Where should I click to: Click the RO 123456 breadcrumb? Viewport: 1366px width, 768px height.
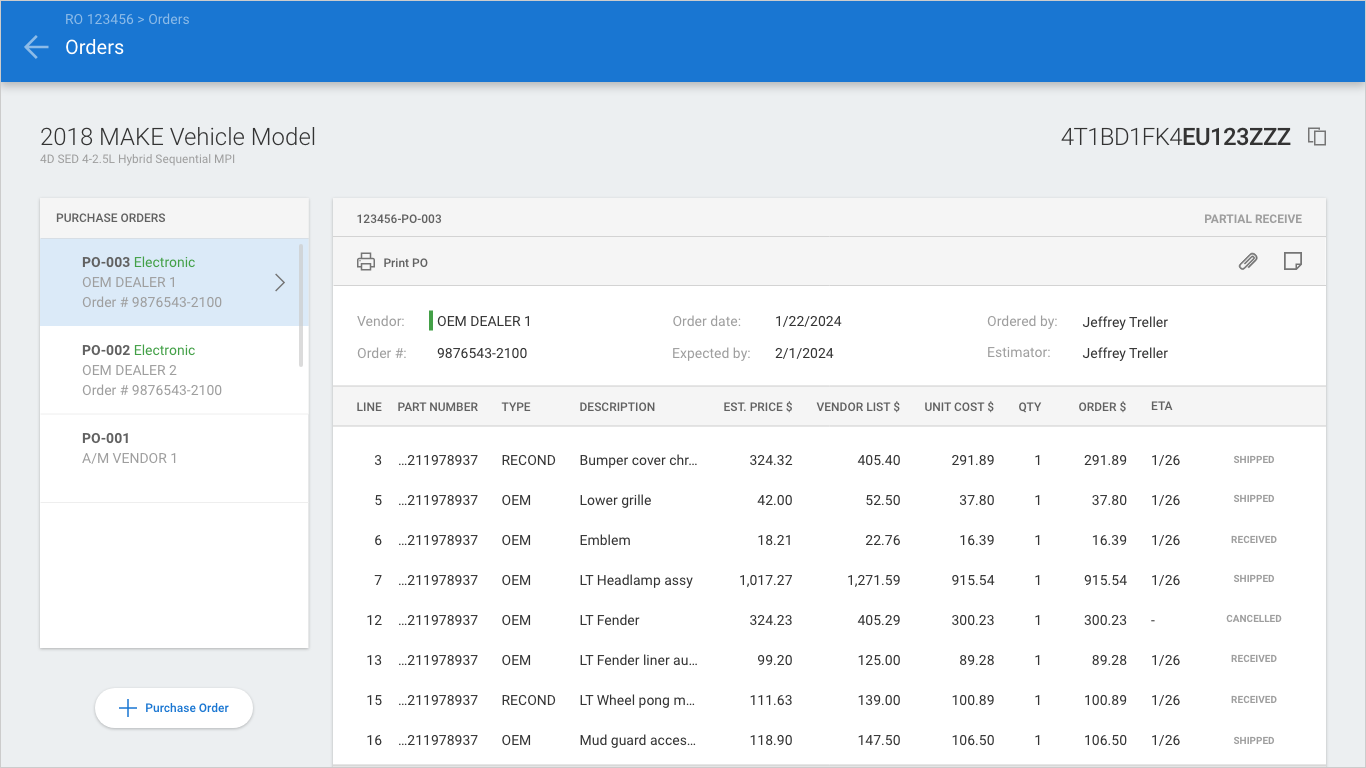99,19
